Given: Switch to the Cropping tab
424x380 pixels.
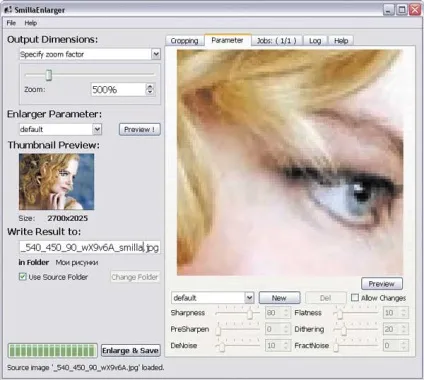Looking at the screenshot, I should coord(184,41).
